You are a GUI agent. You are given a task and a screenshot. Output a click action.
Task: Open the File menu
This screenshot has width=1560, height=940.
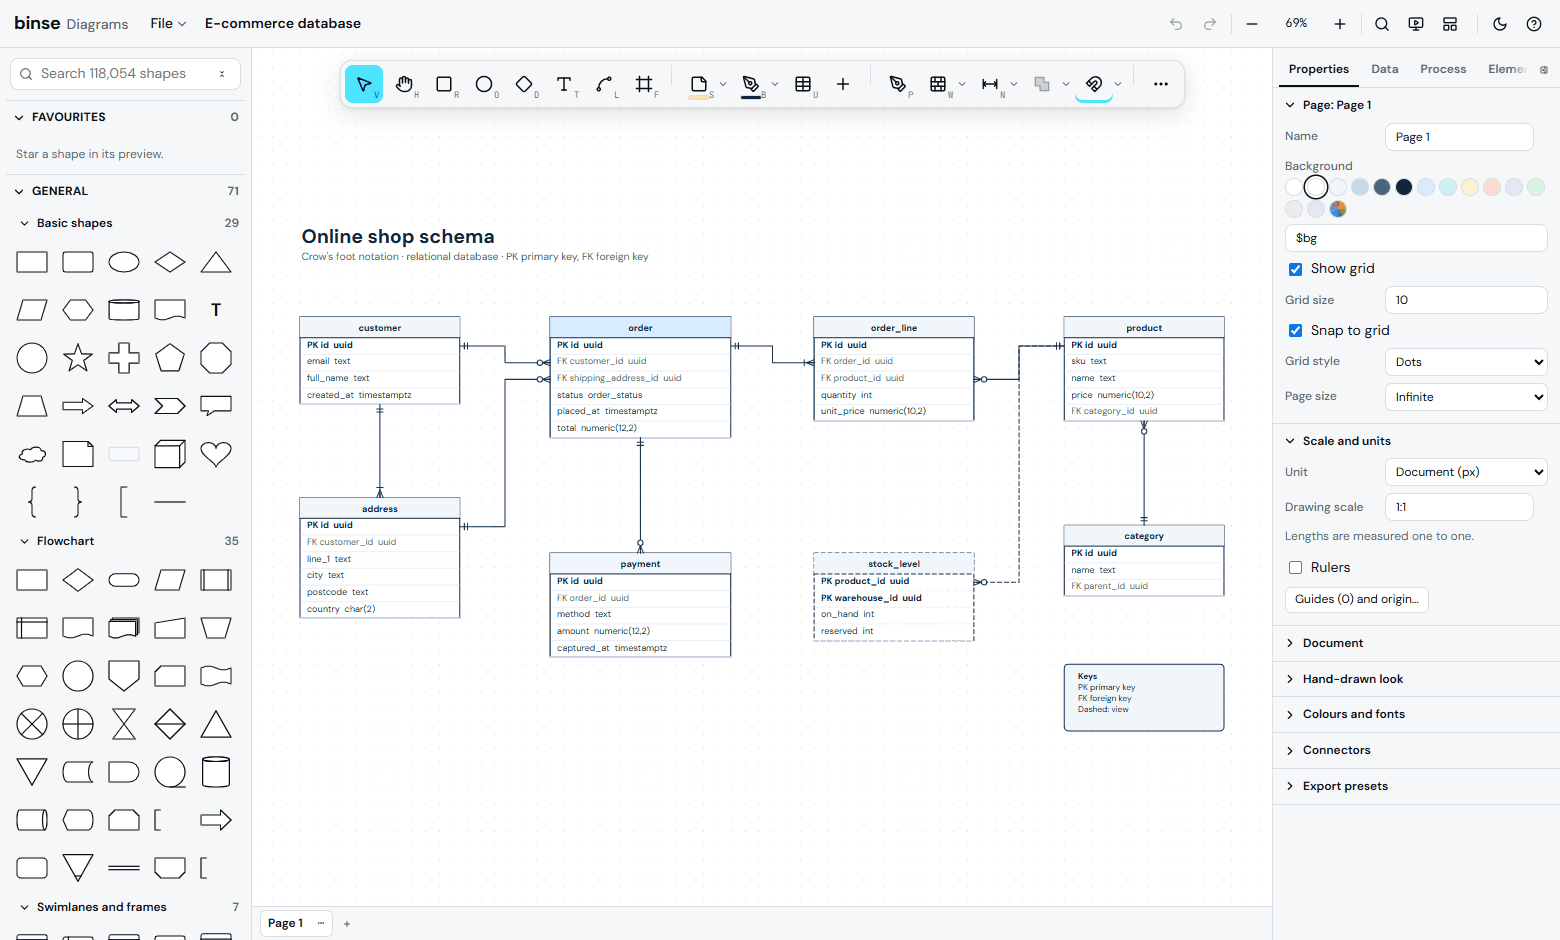[168, 23]
